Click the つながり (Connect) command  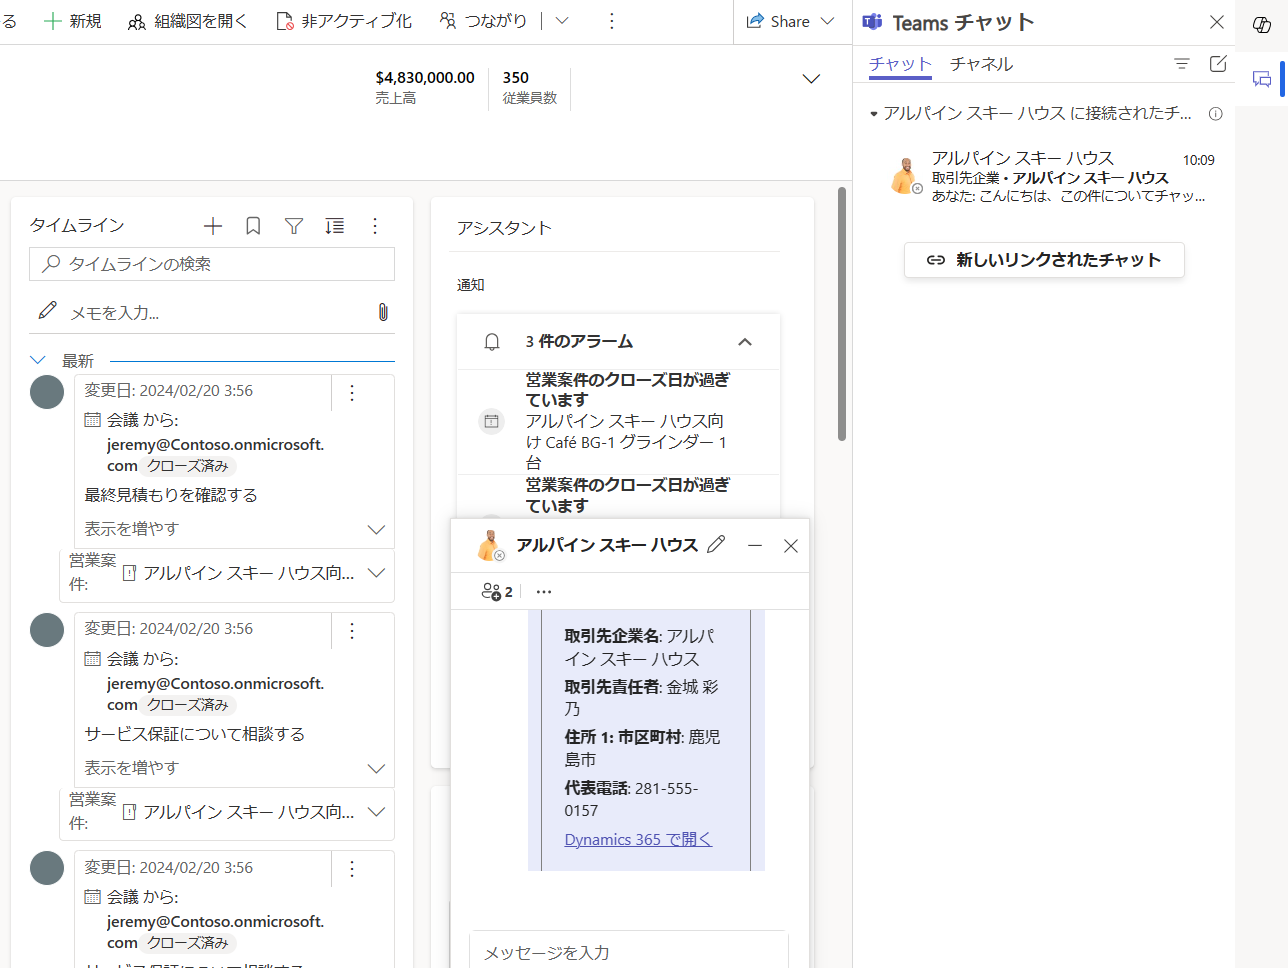point(484,21)
